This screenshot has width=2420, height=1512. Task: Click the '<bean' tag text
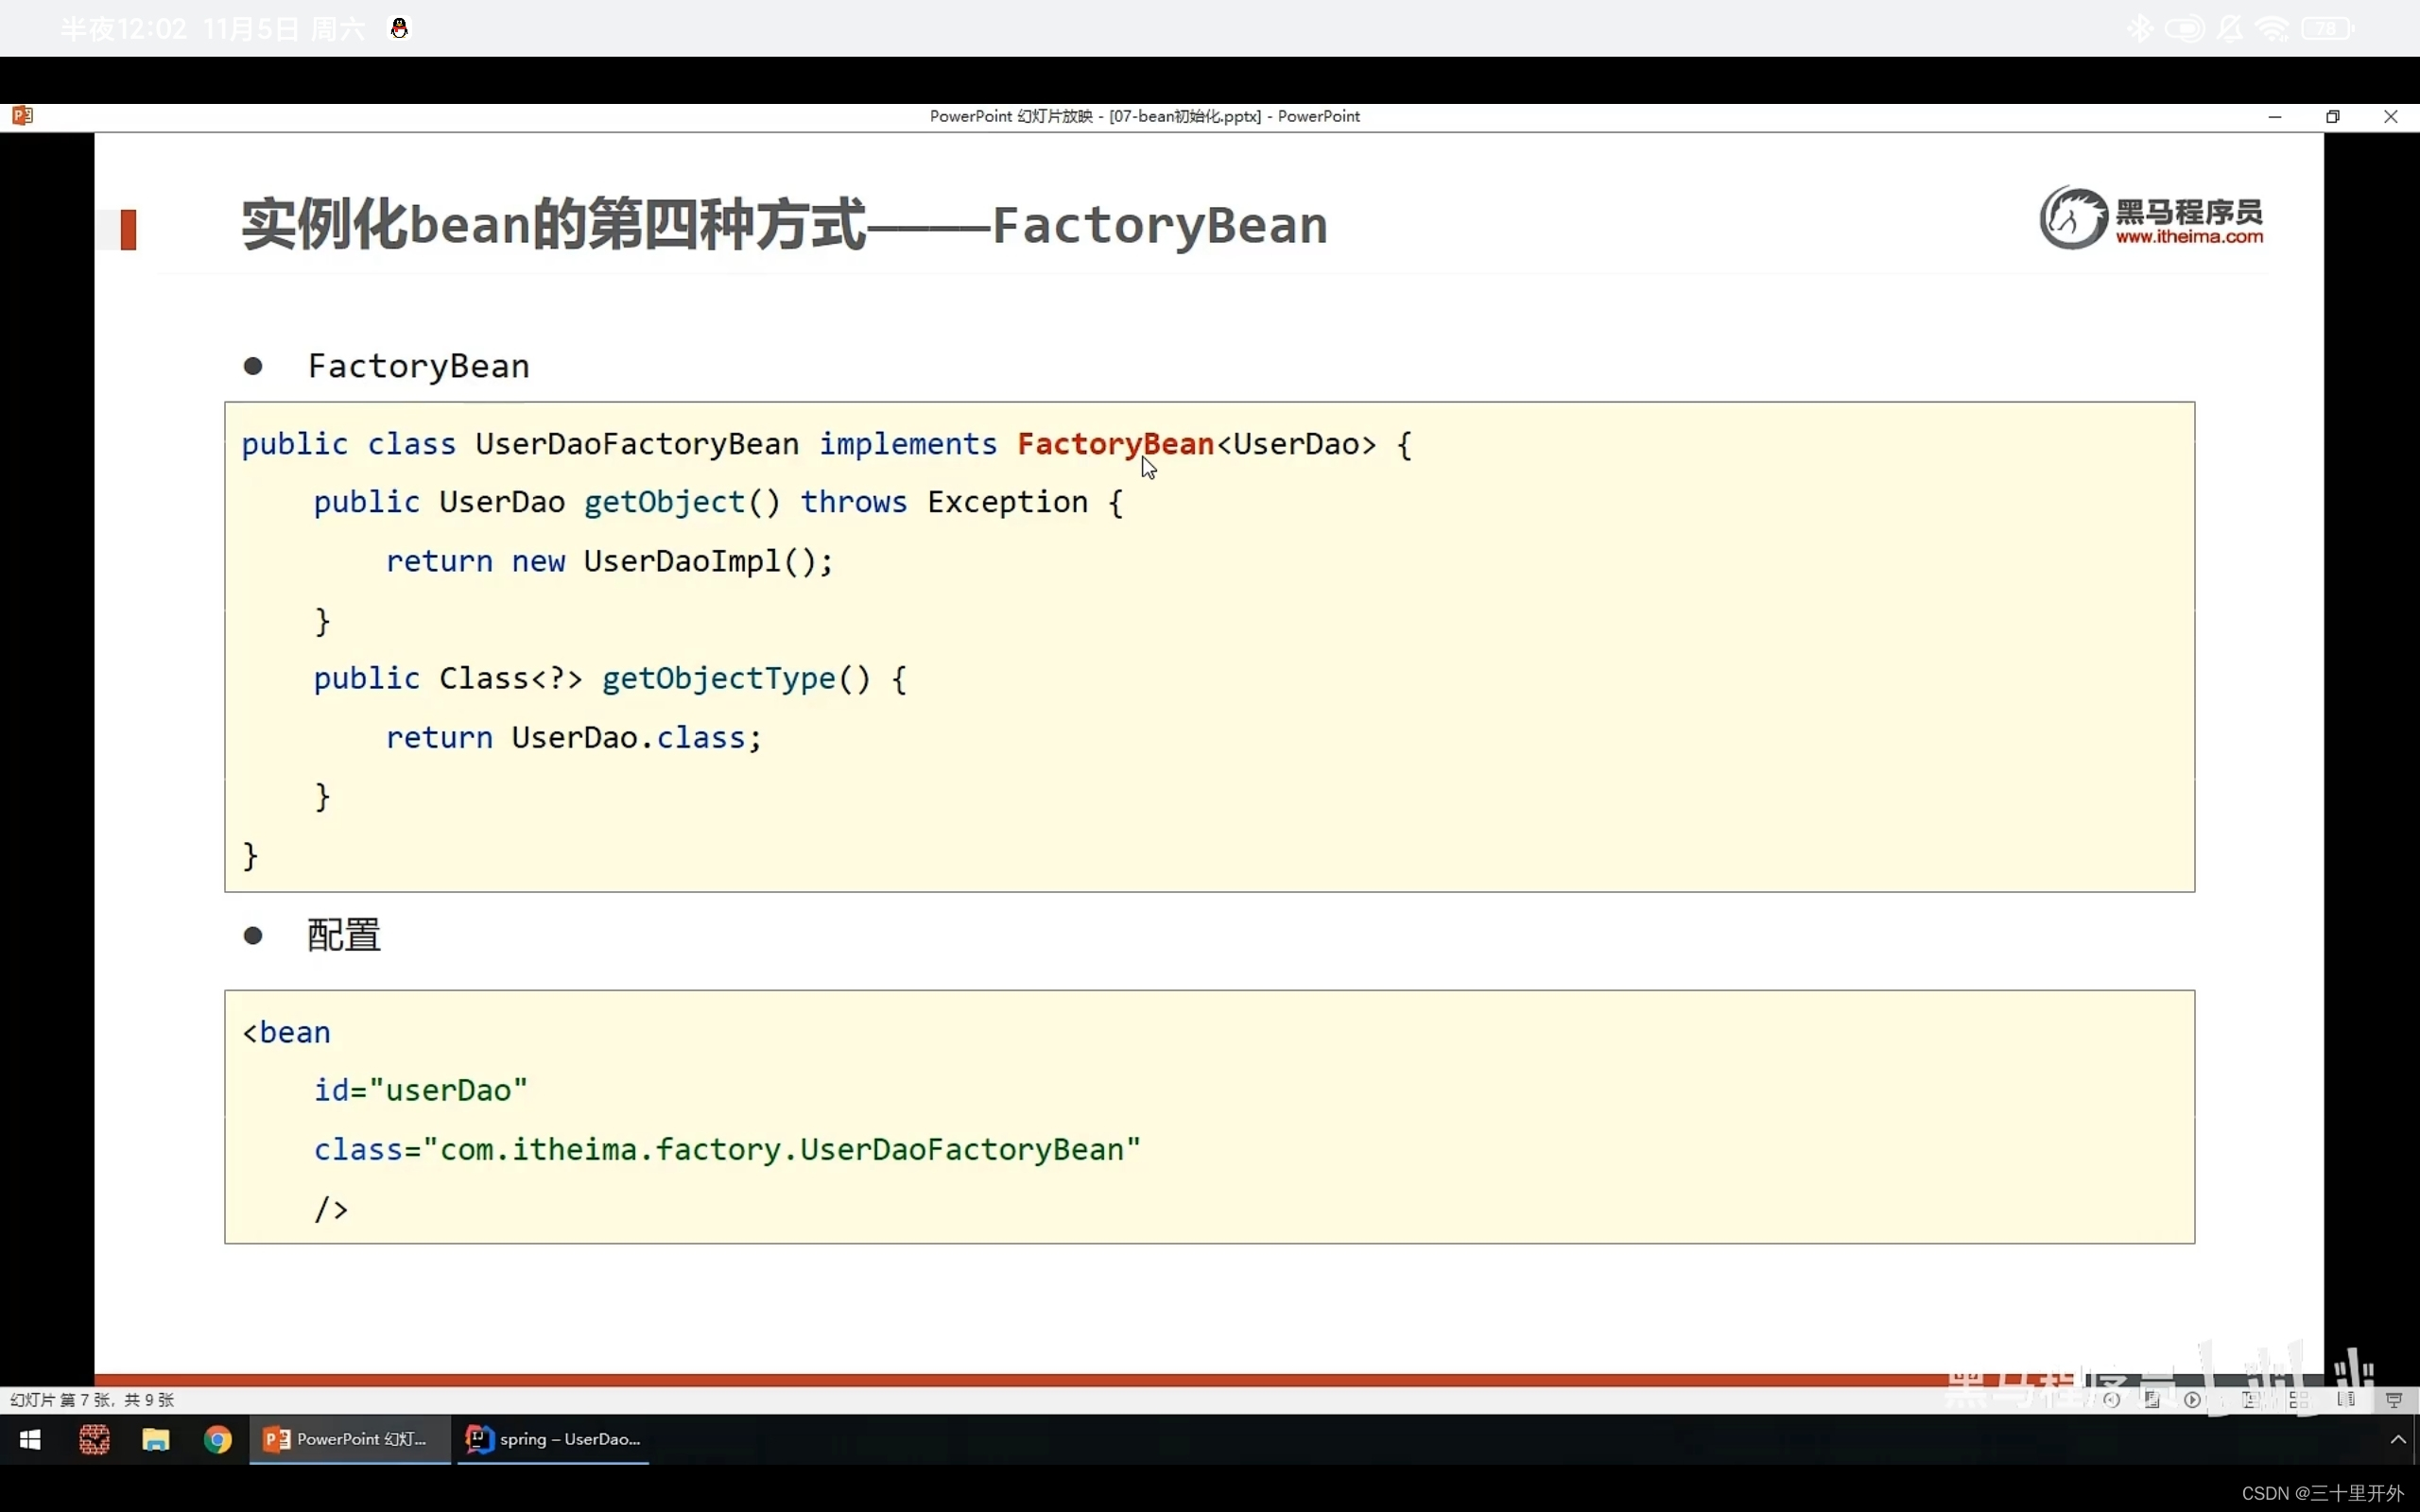click(x=286, y=1032)
